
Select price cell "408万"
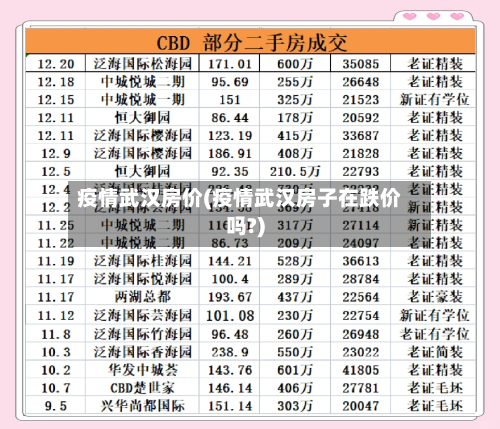(295, 154)
